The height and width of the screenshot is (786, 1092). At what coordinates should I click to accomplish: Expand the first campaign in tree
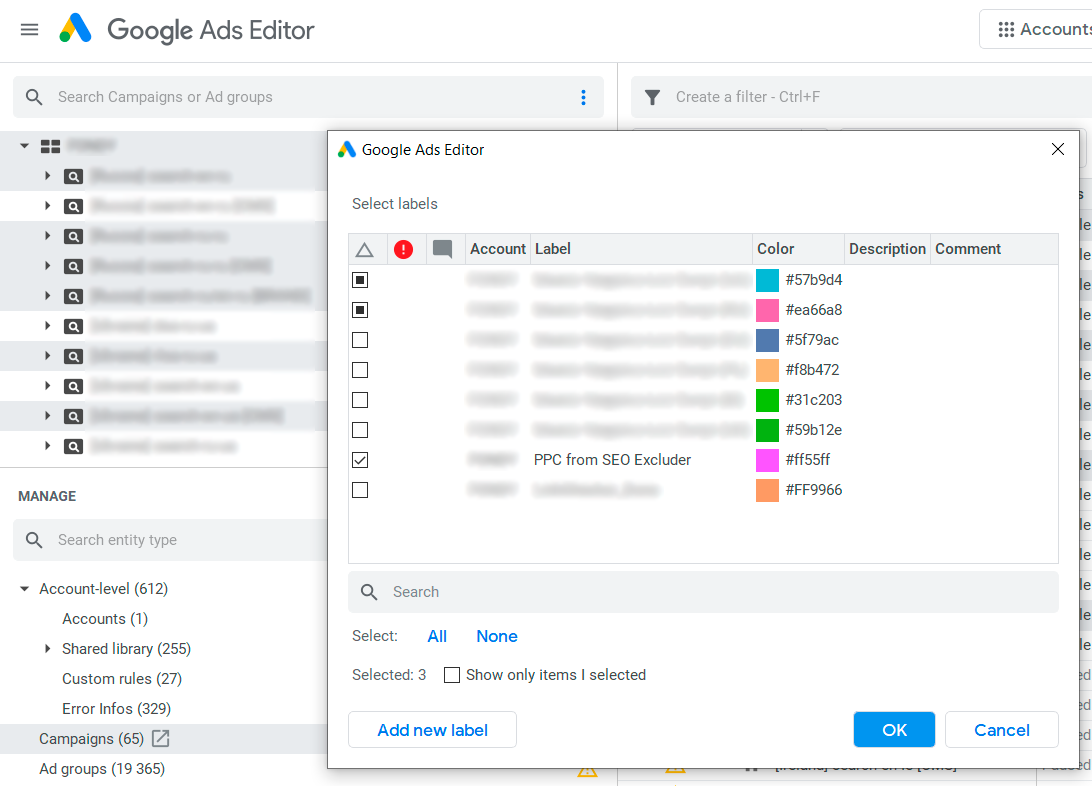point(47,175)
